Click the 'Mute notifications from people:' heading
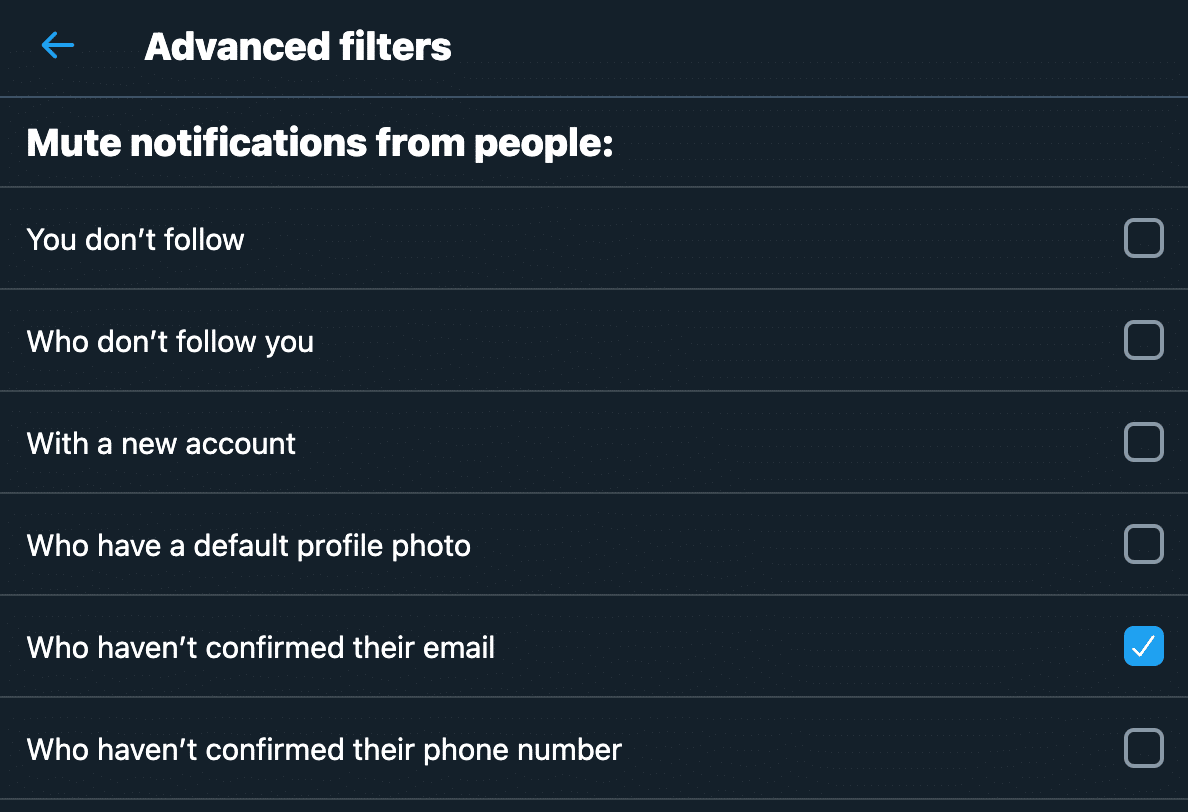This screenshot has height=812, width=1188. (319, 144)
